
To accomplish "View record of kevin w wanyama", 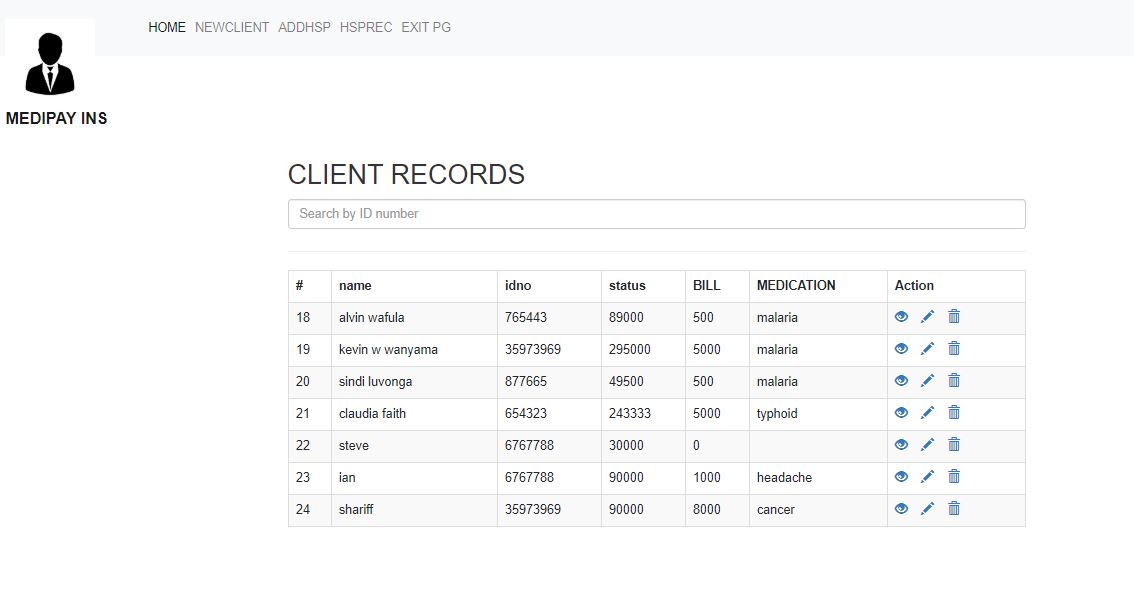I will tap(901, 348).
